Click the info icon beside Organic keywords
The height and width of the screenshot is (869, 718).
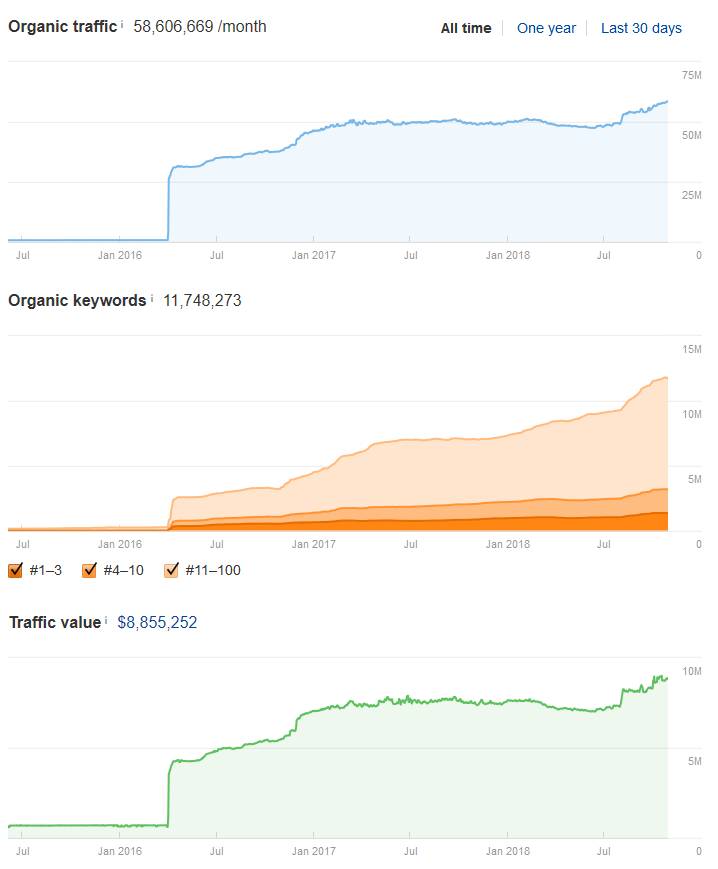pos(152,299)
